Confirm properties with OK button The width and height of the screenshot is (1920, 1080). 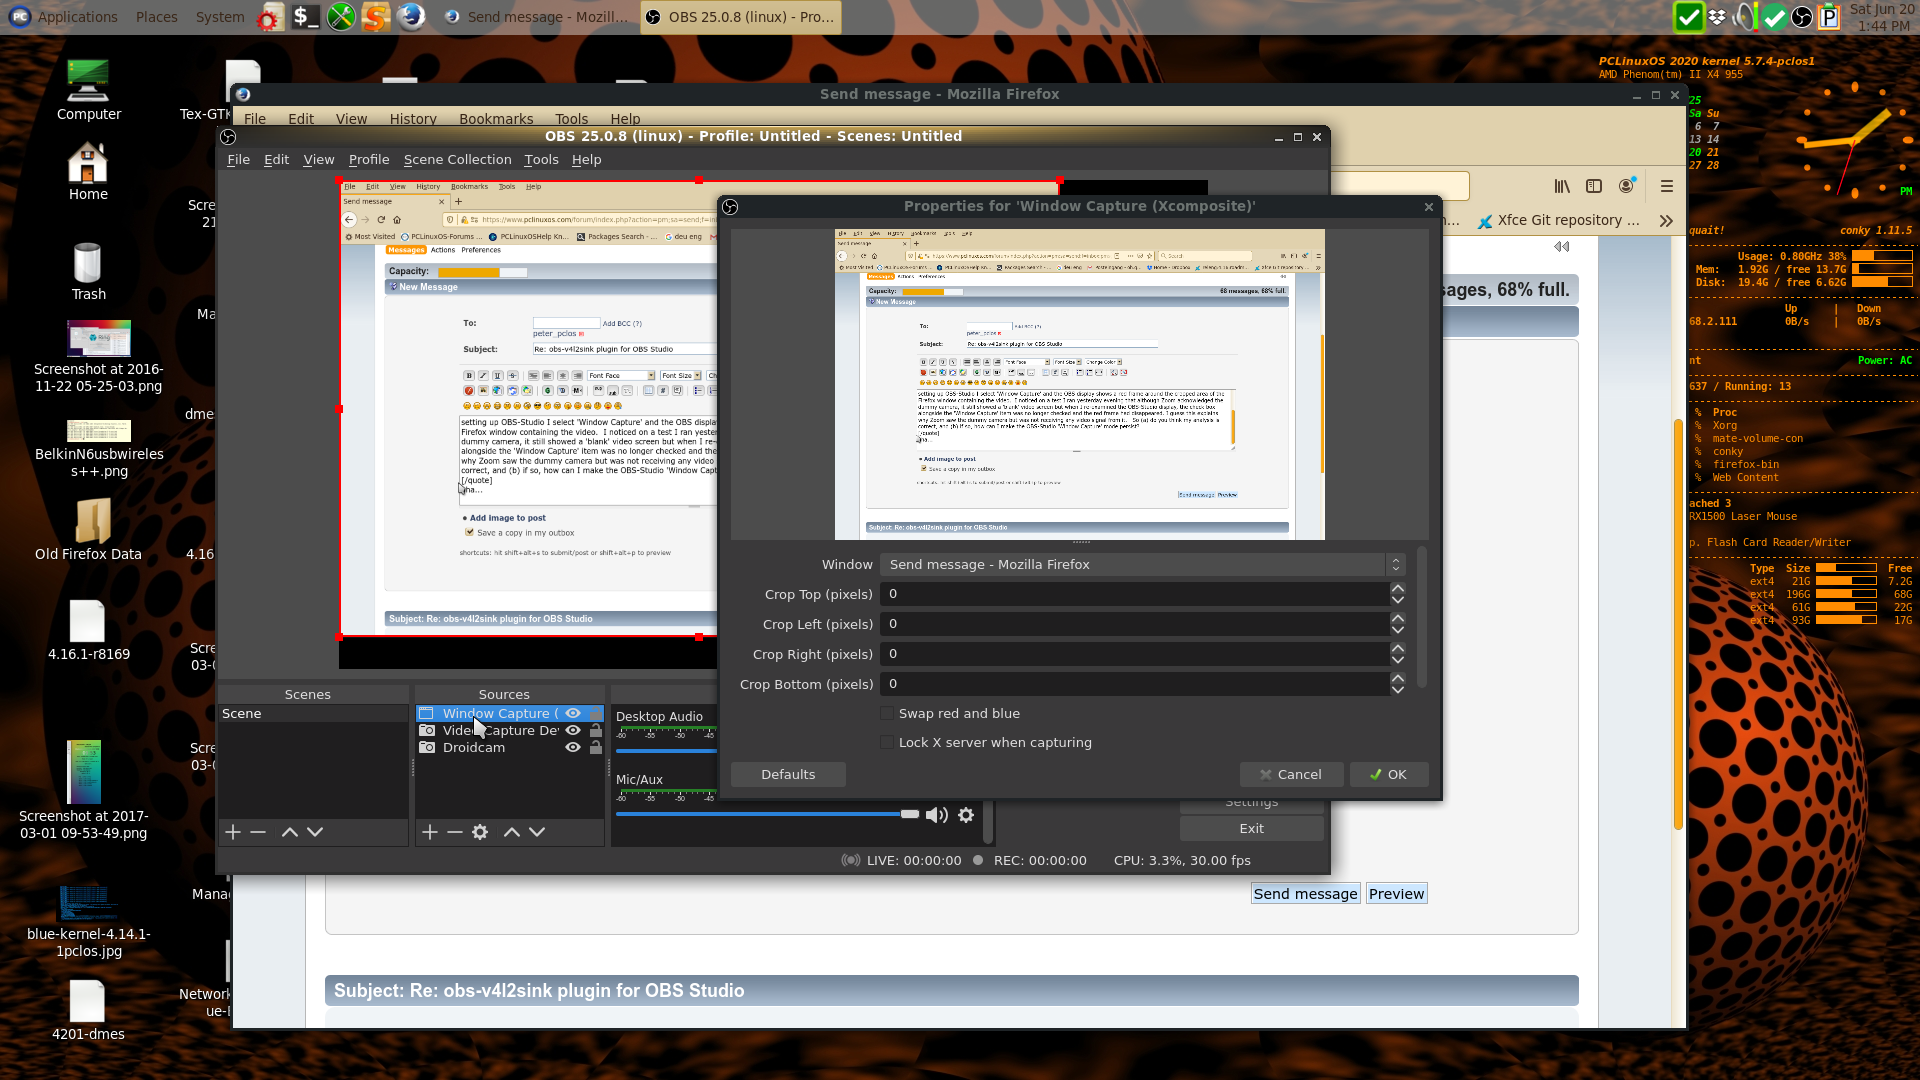1388,774
